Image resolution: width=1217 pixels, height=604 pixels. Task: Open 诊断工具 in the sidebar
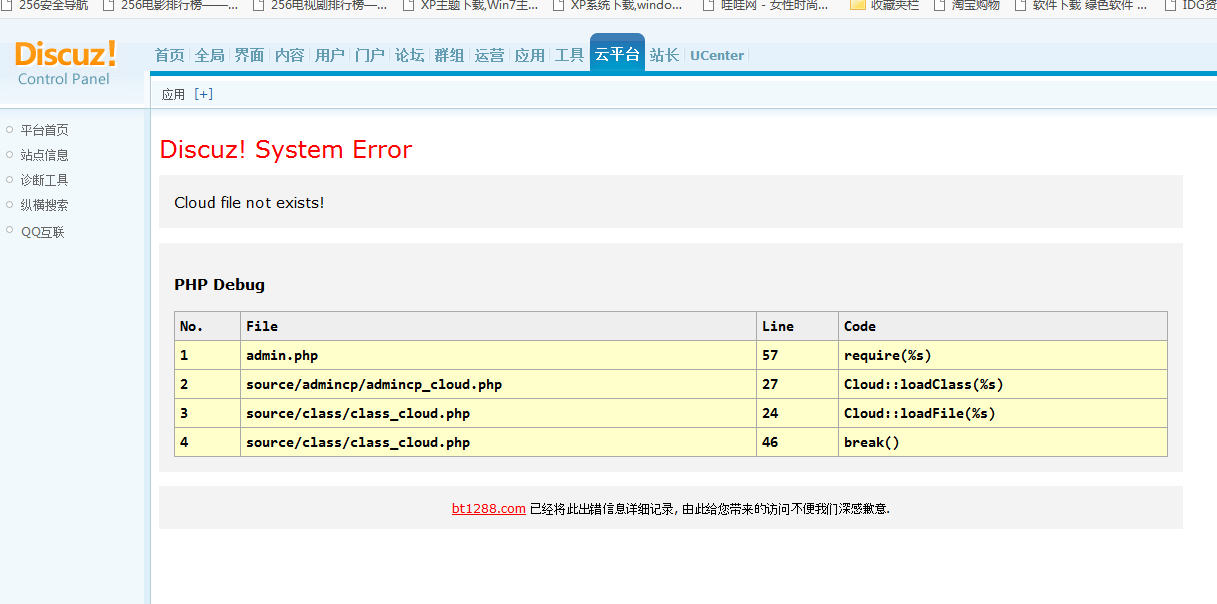[x=44, y=180]
